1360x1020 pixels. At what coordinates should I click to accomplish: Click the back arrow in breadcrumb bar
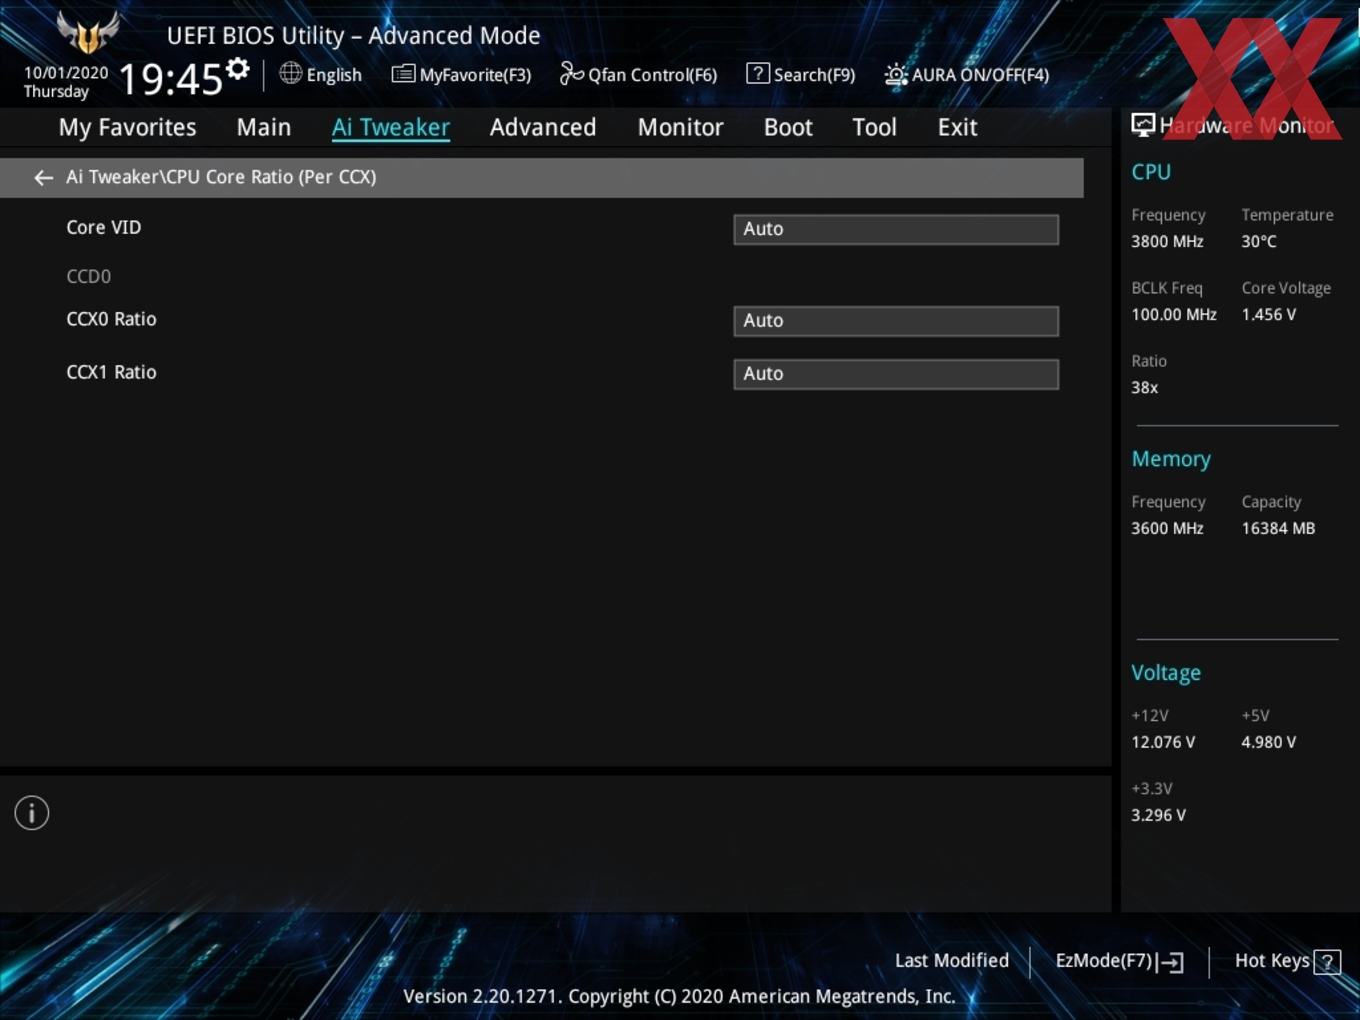point(43,177)
